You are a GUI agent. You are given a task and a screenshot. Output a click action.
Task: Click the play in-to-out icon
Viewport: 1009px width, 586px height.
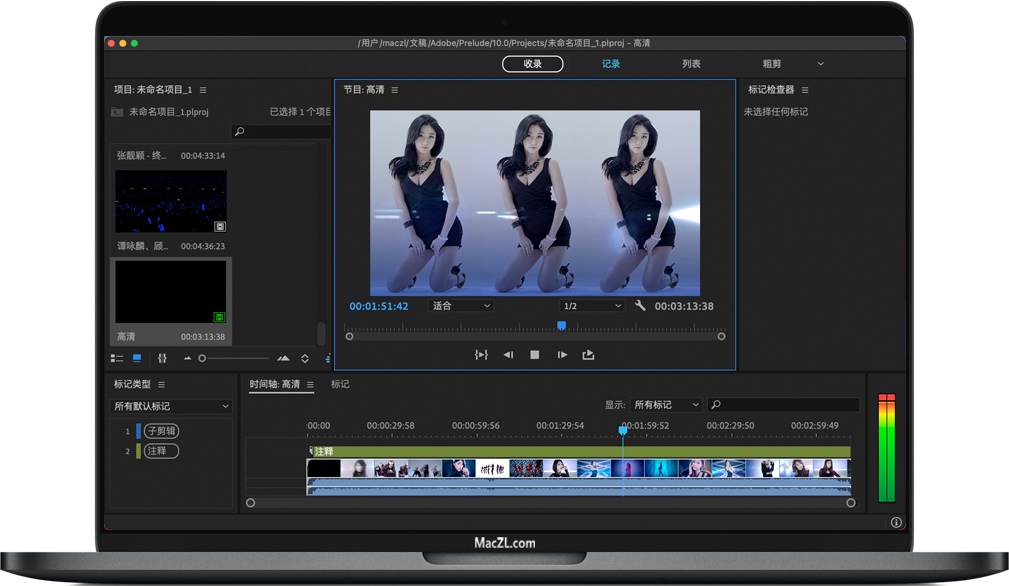(x=481, y=355)
